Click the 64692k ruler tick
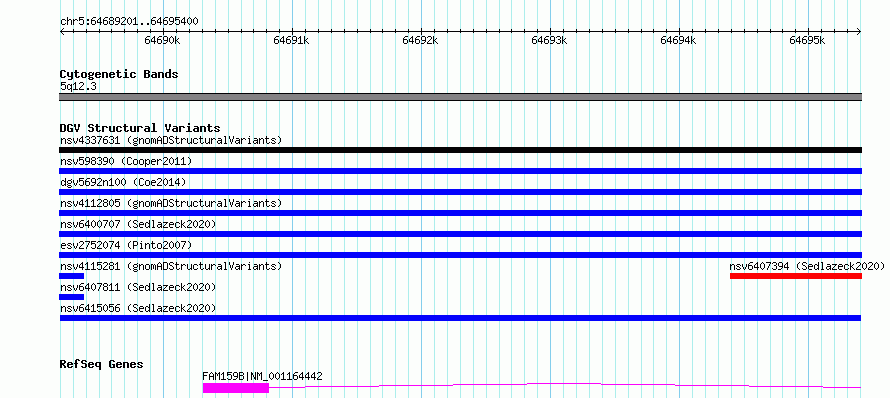This screenshot has width=890, height=398. (421, 40)
